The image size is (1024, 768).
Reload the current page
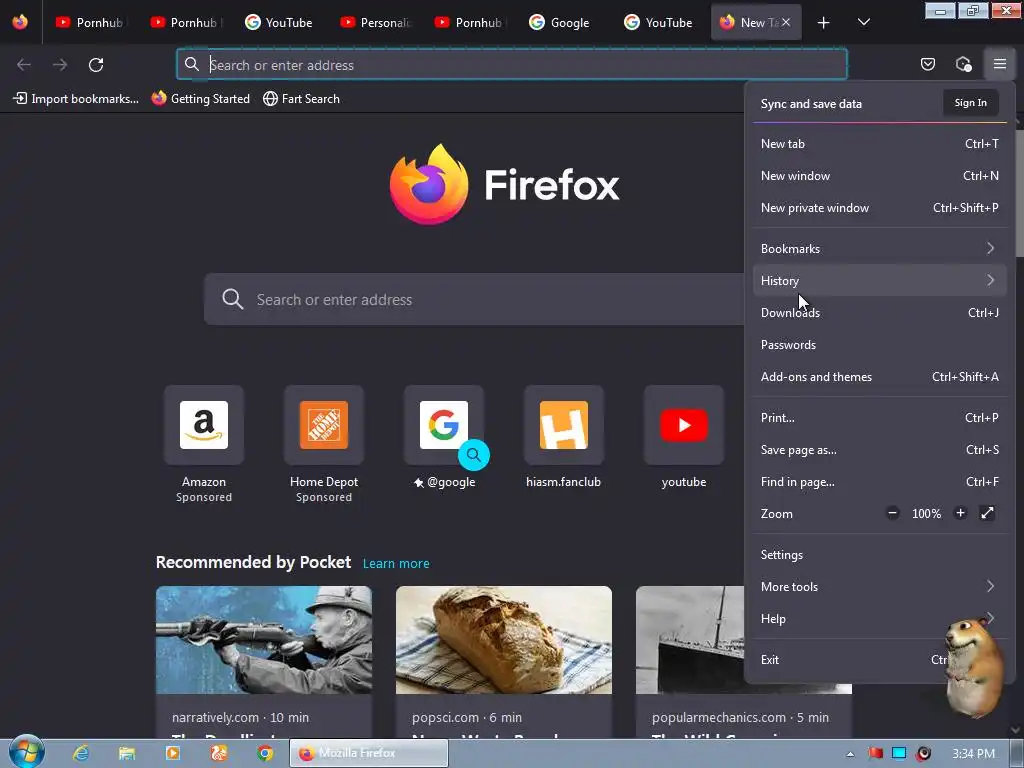(96, 65)
